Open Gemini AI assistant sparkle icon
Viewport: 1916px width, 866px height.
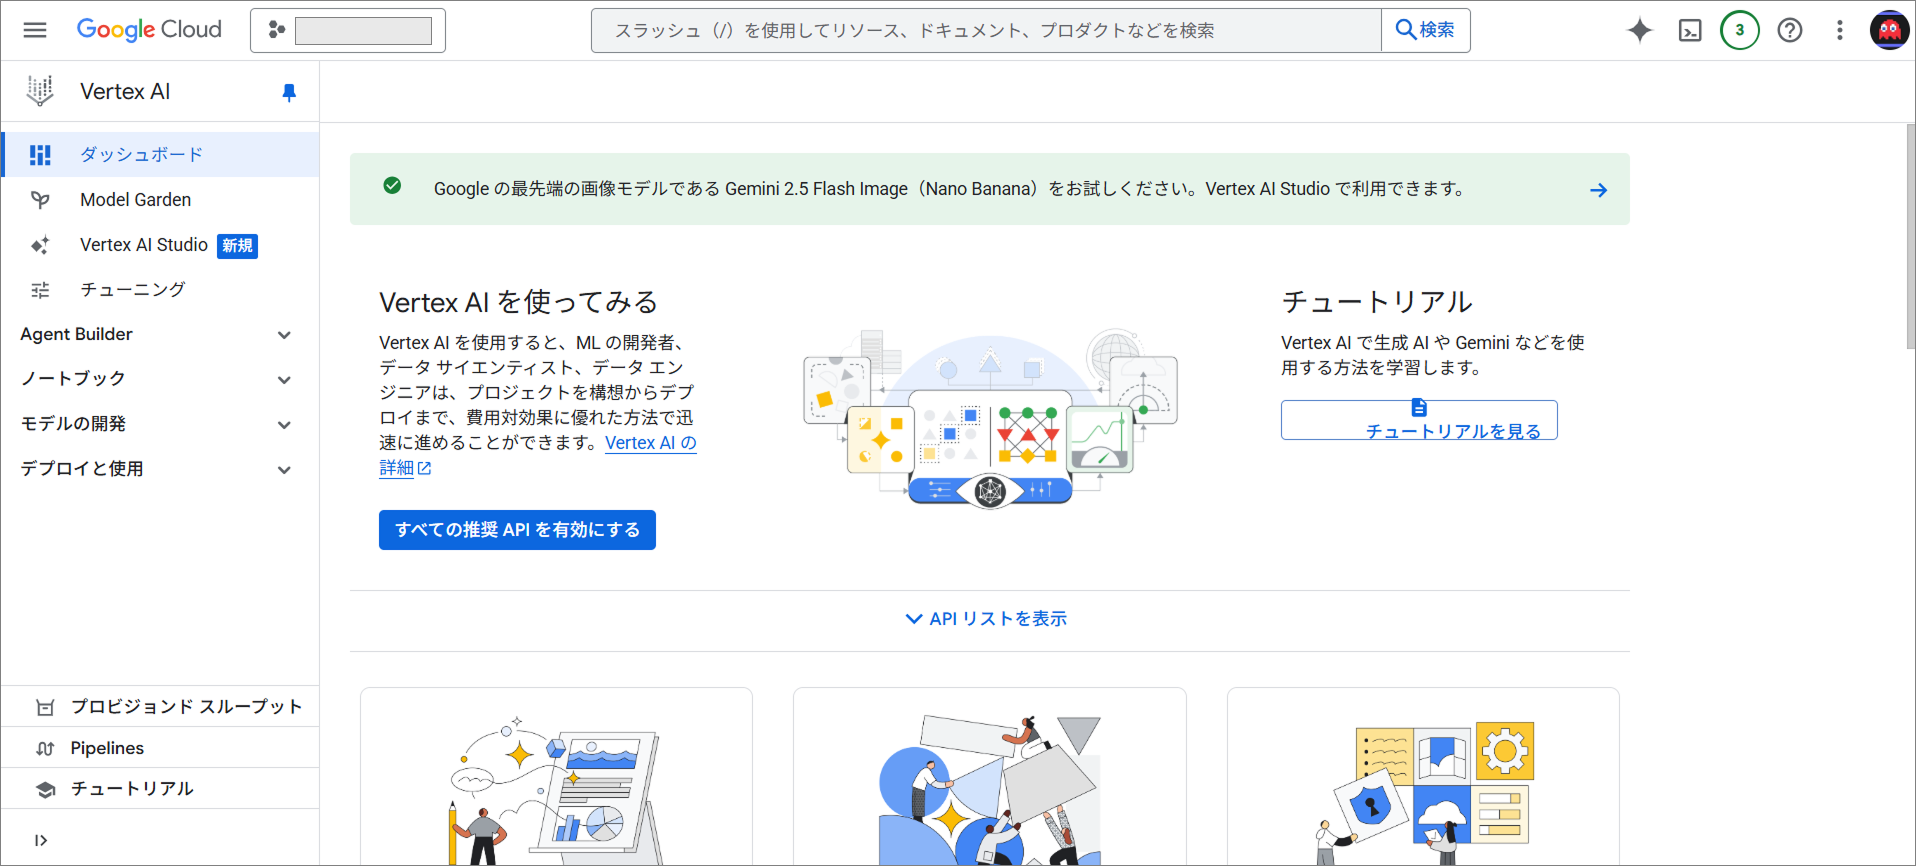point(1640,30)
